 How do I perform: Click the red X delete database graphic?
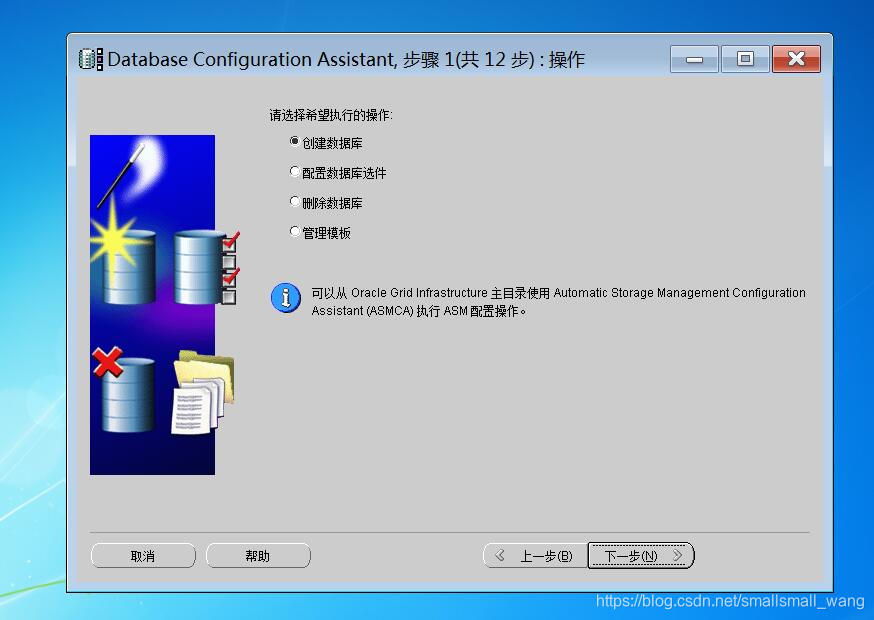[124, 390]
